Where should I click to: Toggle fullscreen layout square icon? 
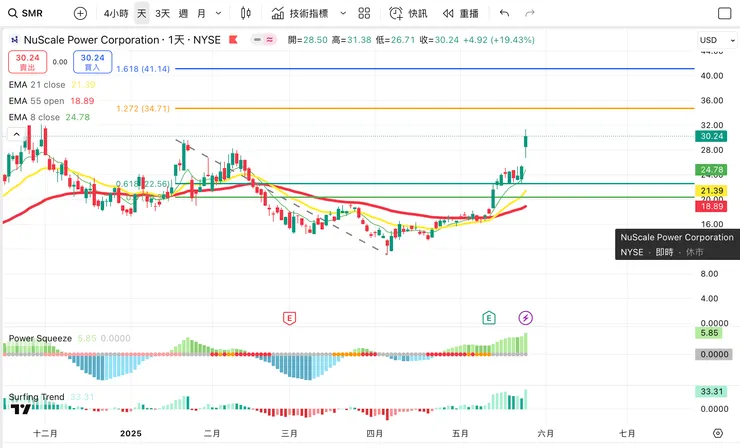724,13
